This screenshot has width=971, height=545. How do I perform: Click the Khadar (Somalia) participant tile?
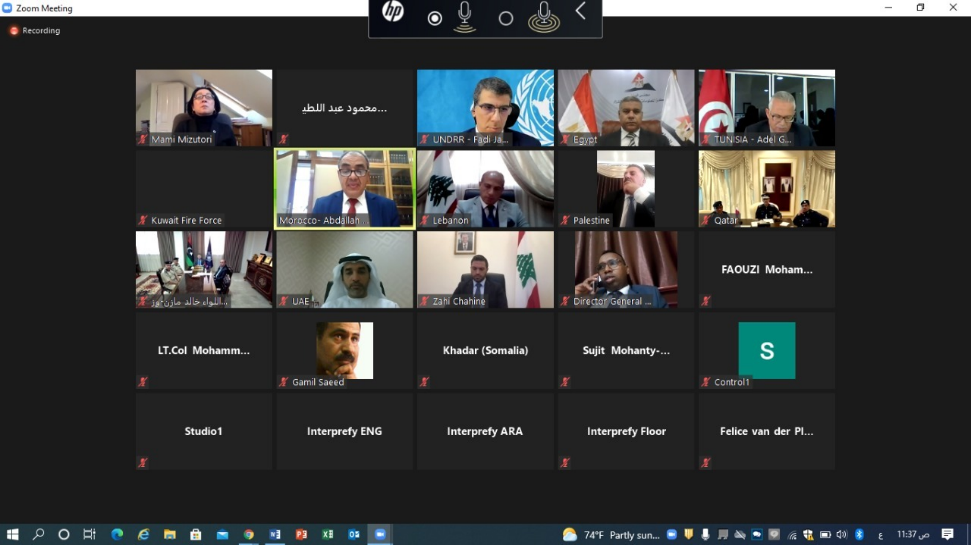click(x=485, y=351)
